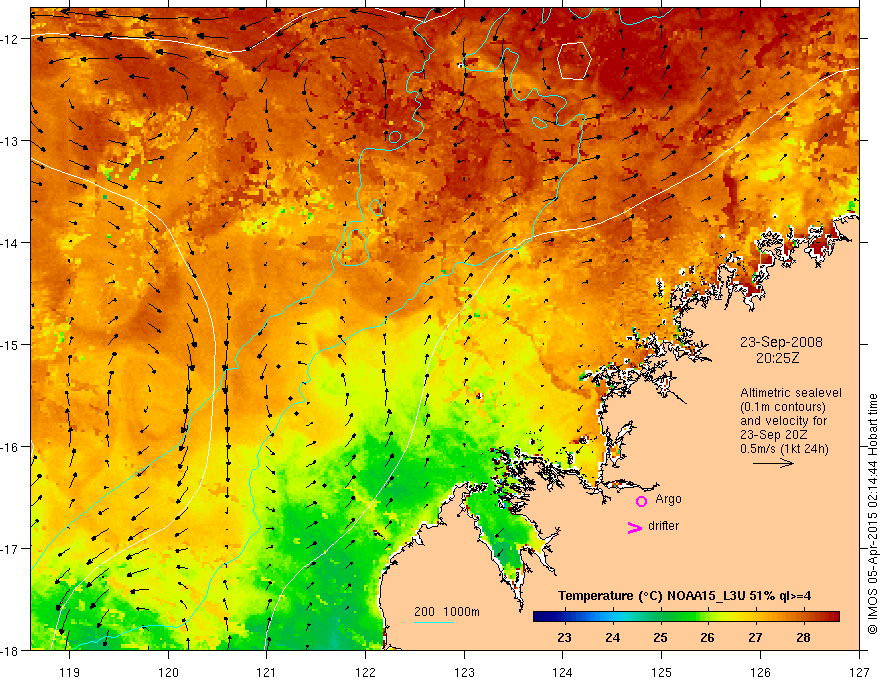Image resolution: width=880 pixels, height=680 pixels.
Task: Click the latitude -18 axis label
Action: [11, 650]
